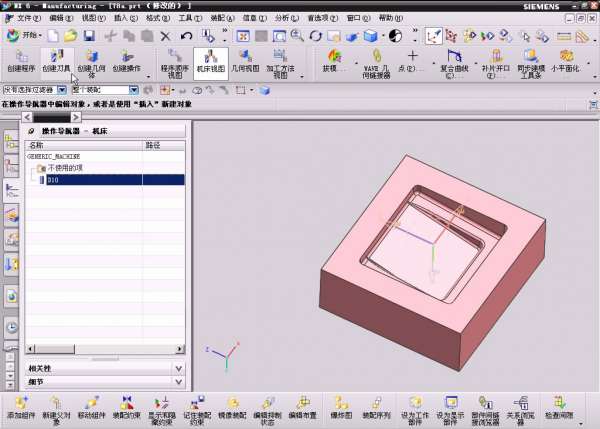
Task: Open dropdown arrow next to Point (点)
Action: click(434, 64)
